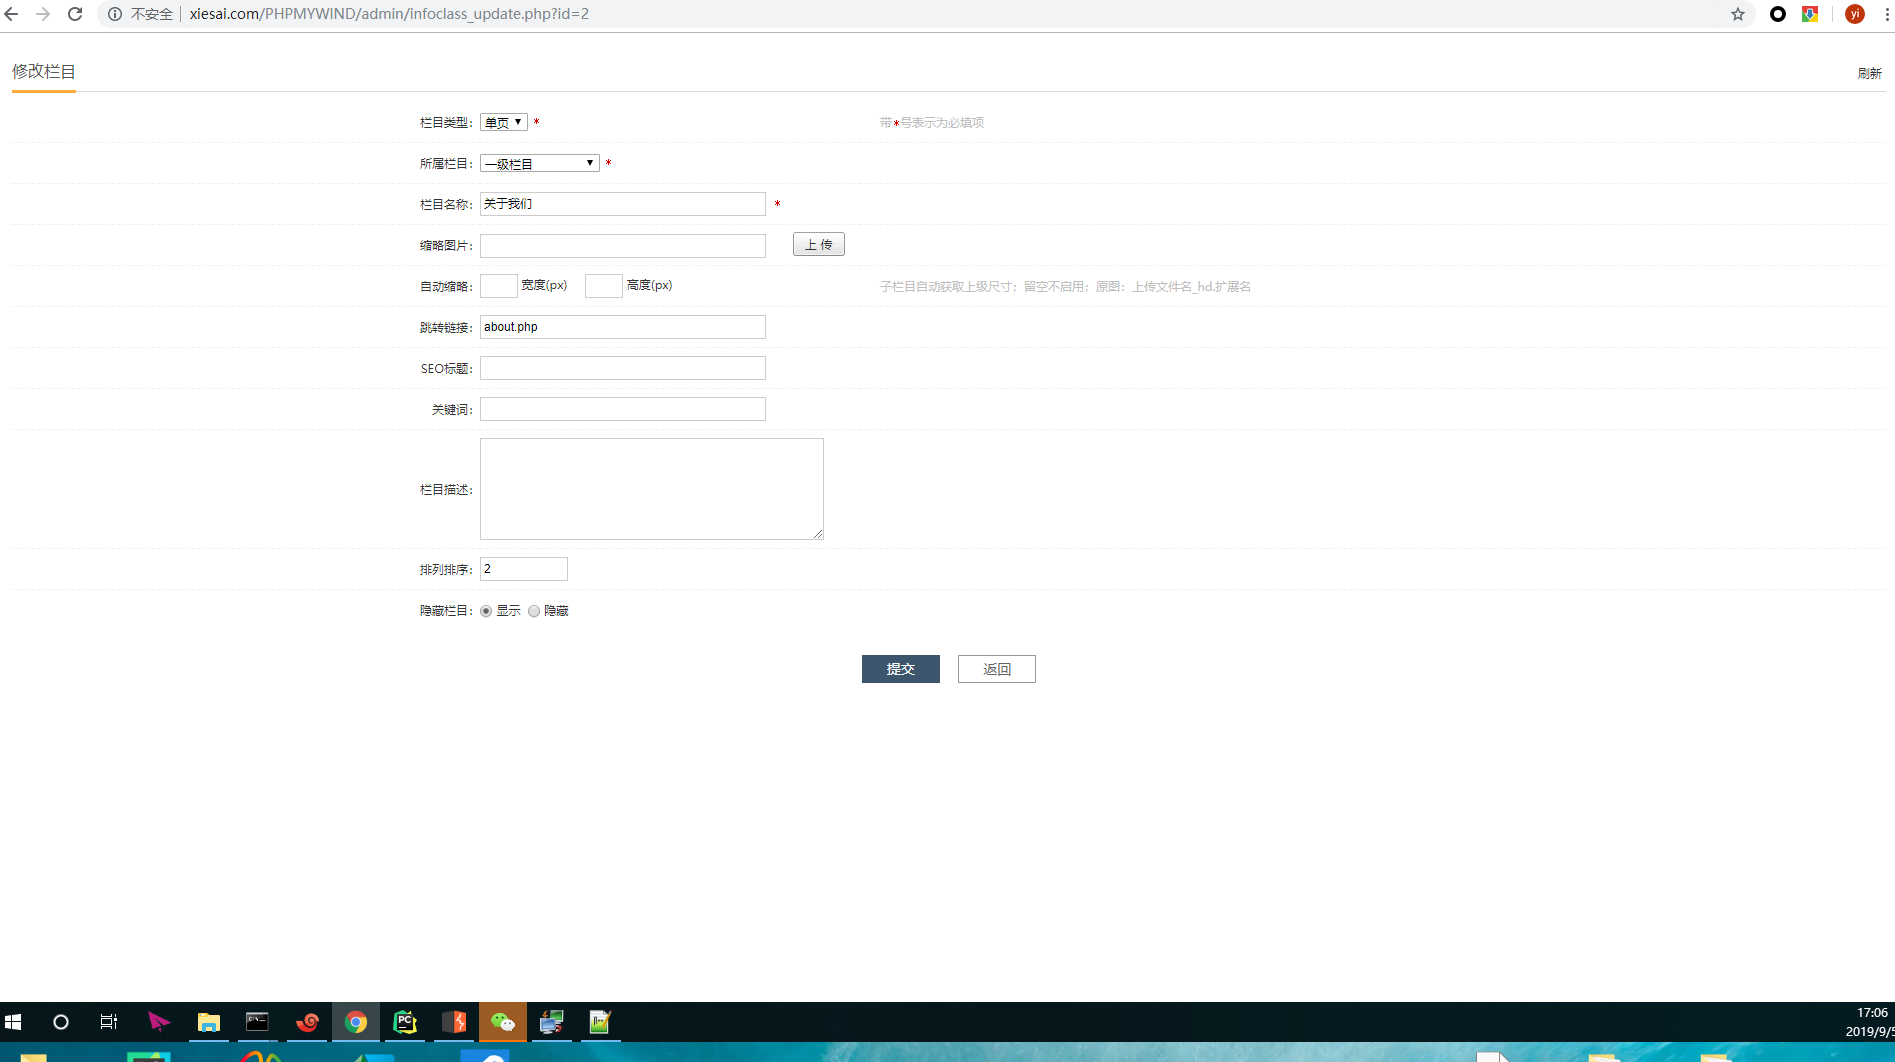
Task: Expand the 所属栏目 dropdown showing 一级栏目
Action: coord(540,163)
